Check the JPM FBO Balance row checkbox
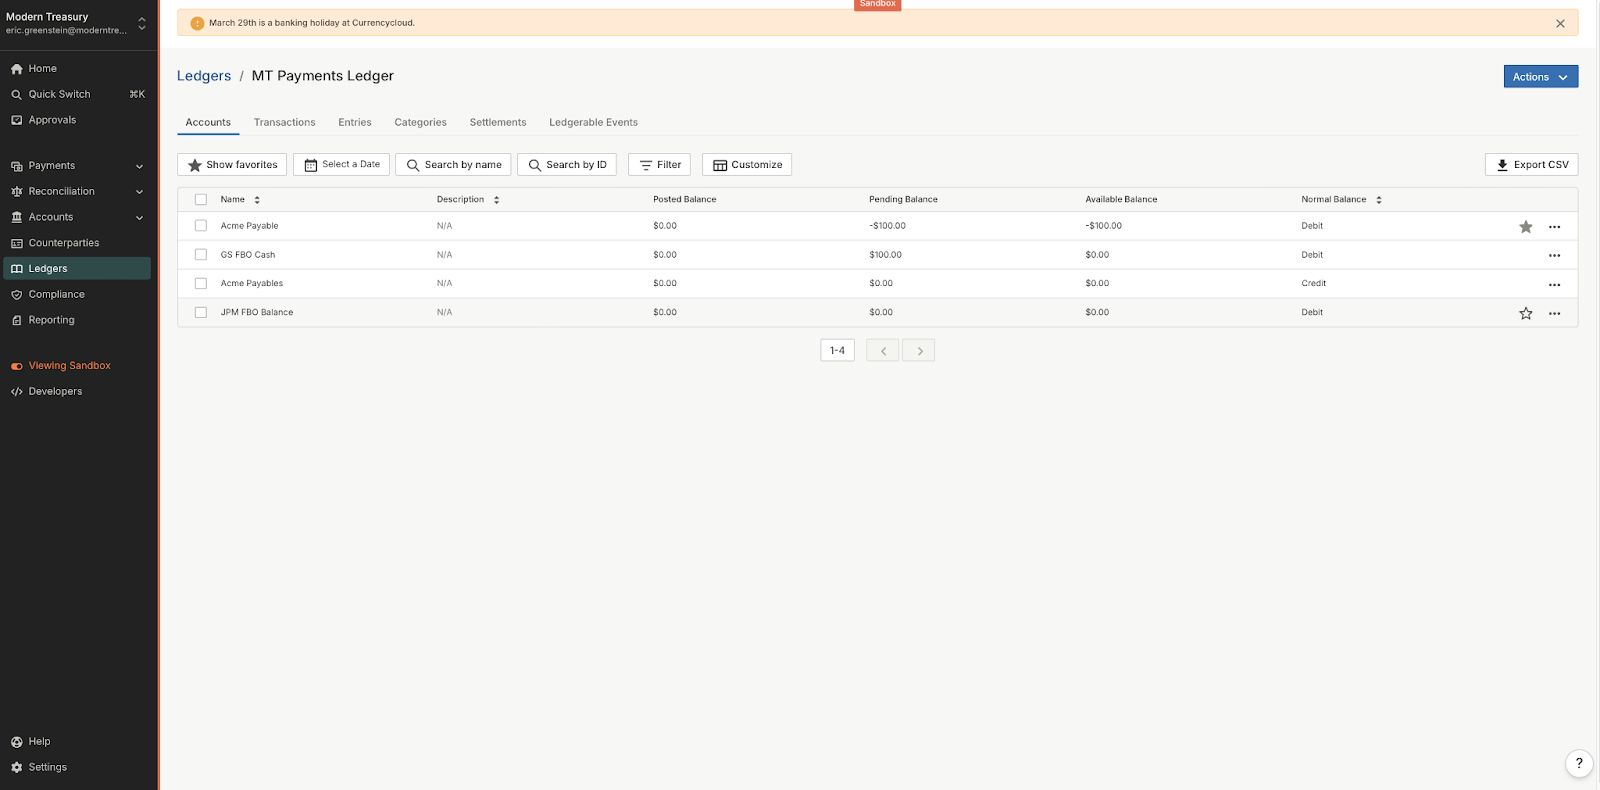The width and height of the screenshot is (1600, 790). pos(201,313)
